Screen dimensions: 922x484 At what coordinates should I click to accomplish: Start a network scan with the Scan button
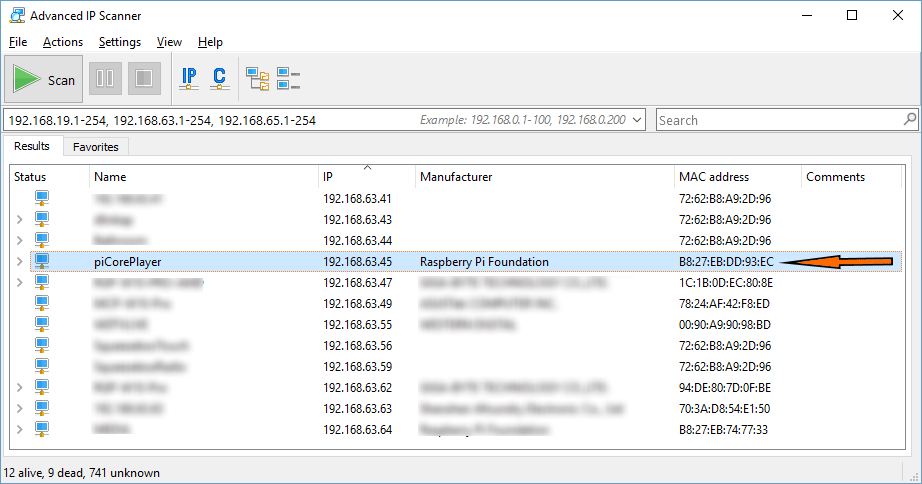44,79
